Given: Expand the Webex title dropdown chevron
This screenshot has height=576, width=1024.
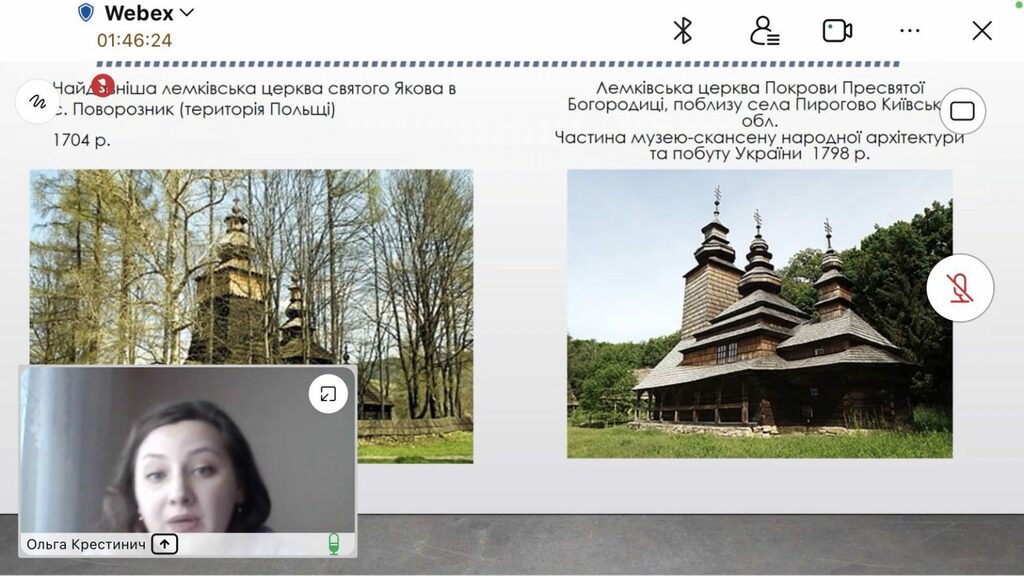Looking at the screenshot, I should pyautogui.click(x=187, y=12).
